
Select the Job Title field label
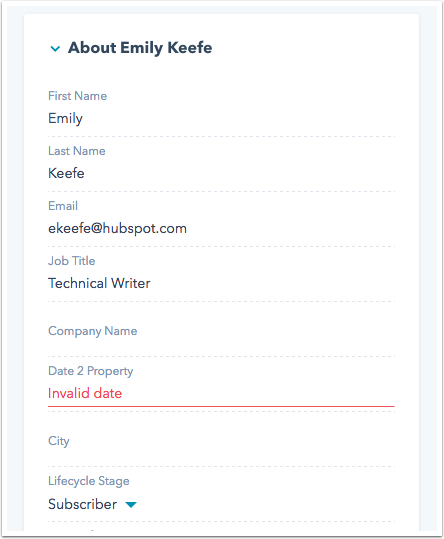71,261
